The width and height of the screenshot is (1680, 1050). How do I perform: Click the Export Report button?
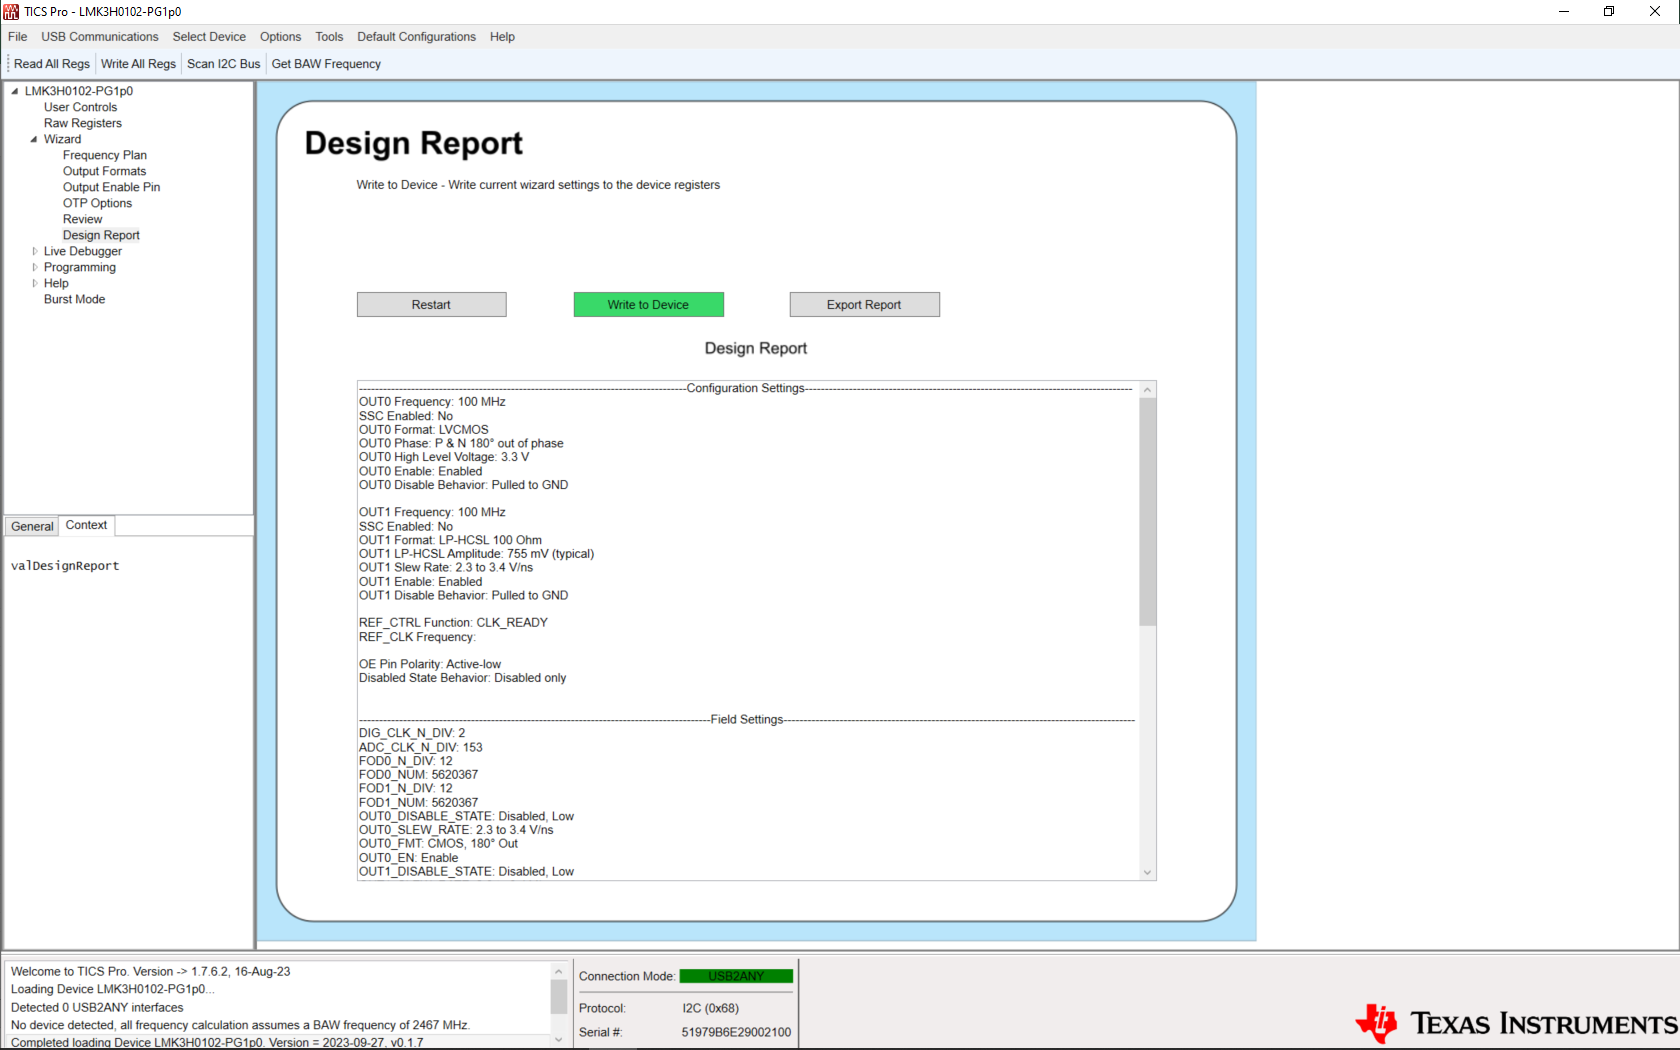pos(864,305)
